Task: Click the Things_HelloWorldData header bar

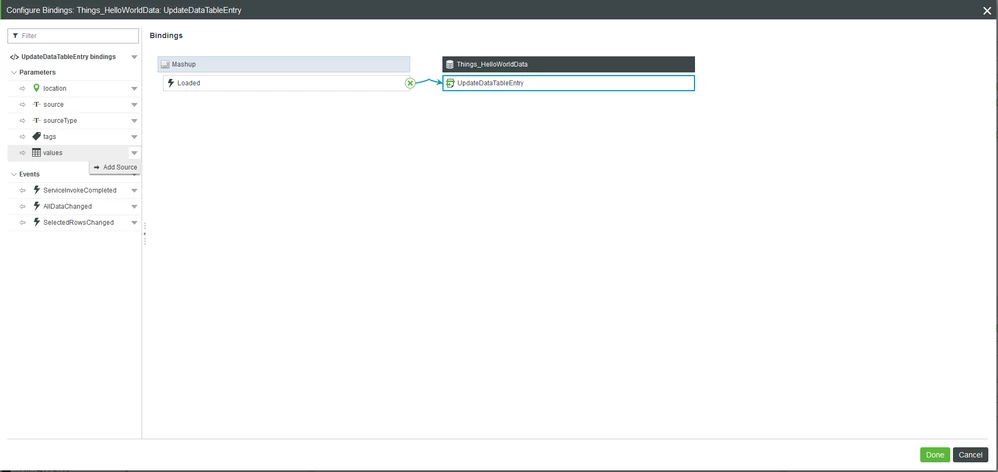Action: (568, 64)
